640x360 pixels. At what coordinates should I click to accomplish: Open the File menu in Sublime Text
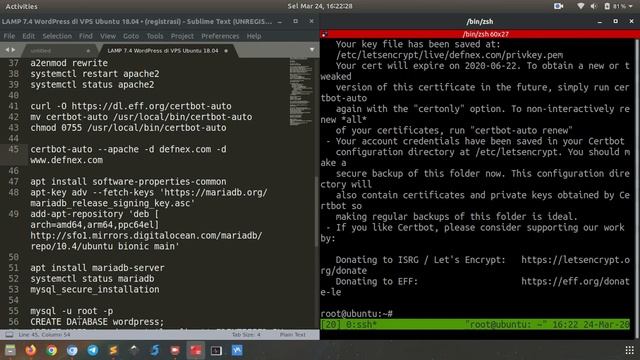(9, 36)
